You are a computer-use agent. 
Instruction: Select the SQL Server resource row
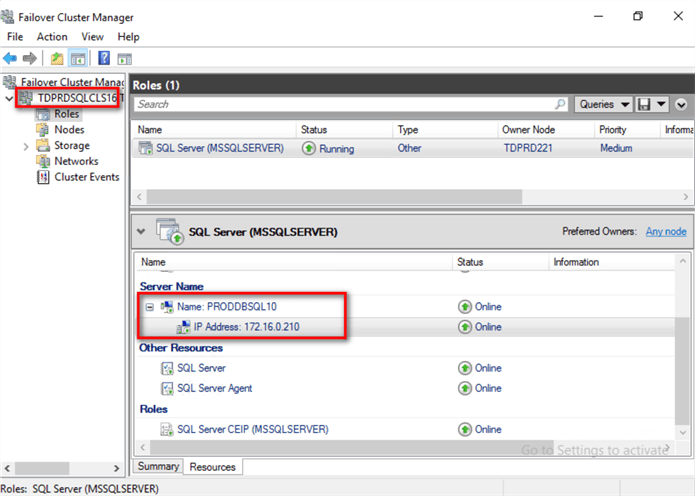point(201,368)
